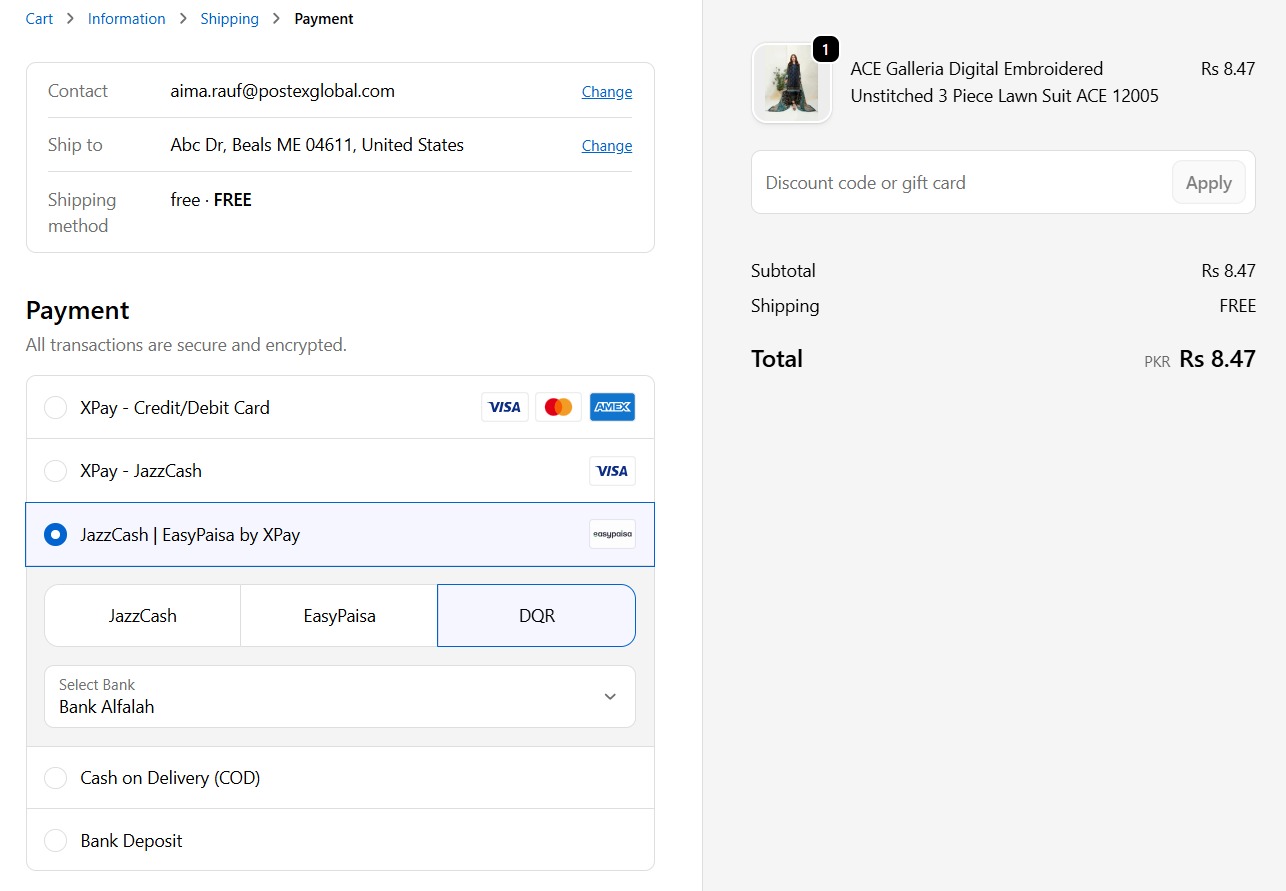The image size is (1286, 891).
Task: Click the Apply discount button
Action: pos(1209,183)
